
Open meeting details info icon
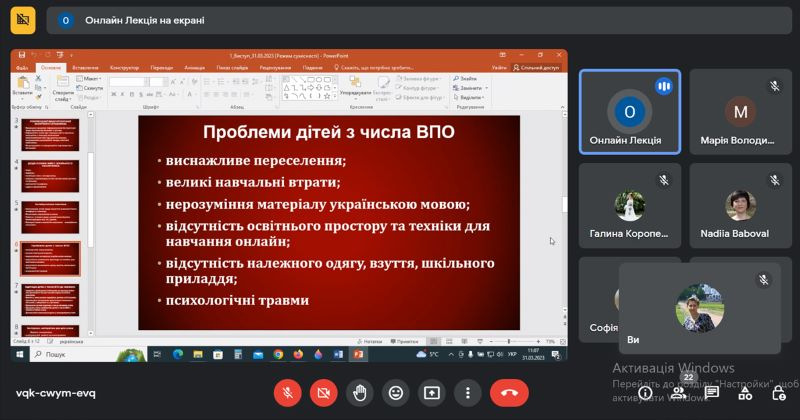tap(645, 393)
